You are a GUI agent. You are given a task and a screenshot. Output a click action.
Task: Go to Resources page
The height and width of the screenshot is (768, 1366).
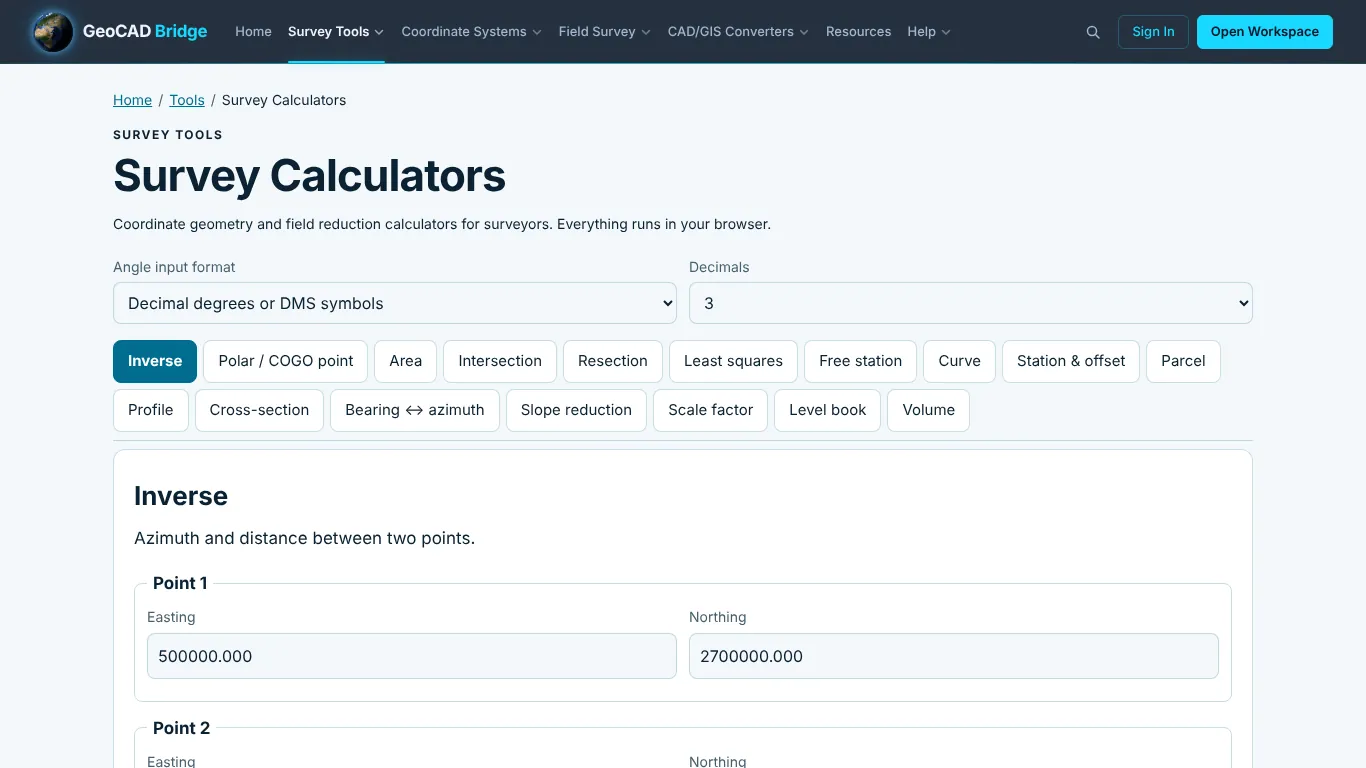[x=858, y=32]
